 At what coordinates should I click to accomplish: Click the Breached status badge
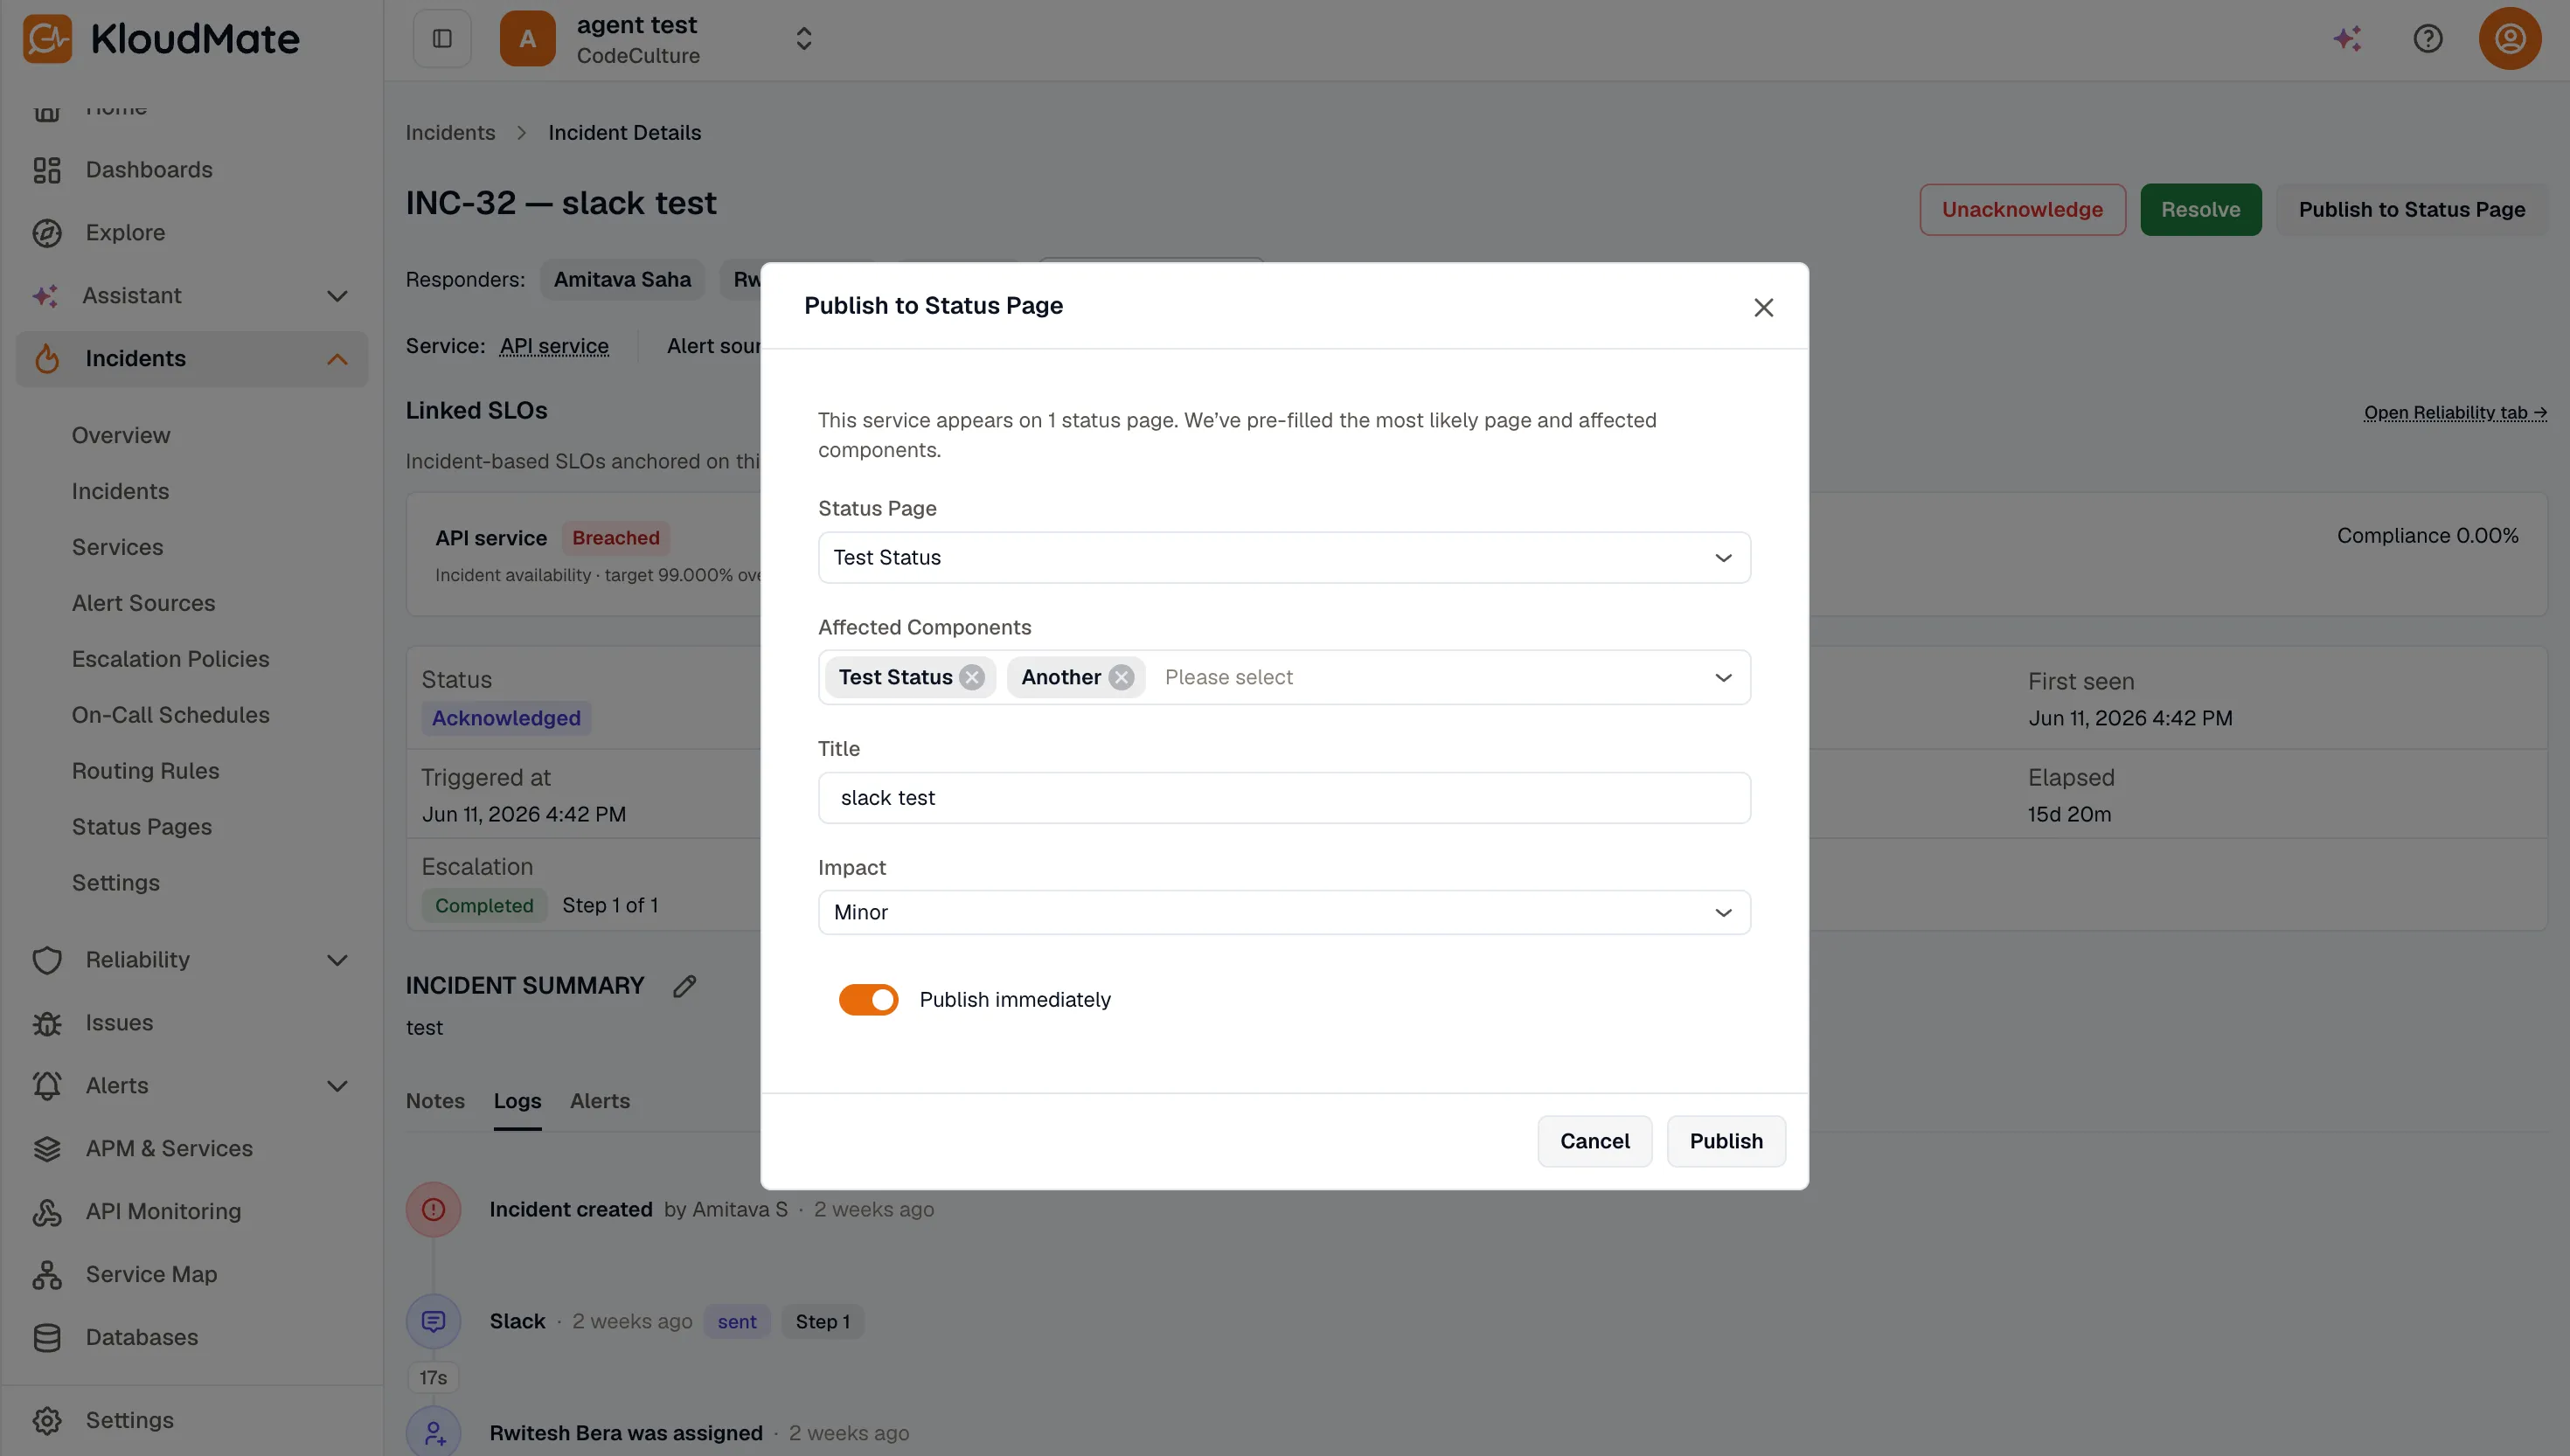click(615, 539)
